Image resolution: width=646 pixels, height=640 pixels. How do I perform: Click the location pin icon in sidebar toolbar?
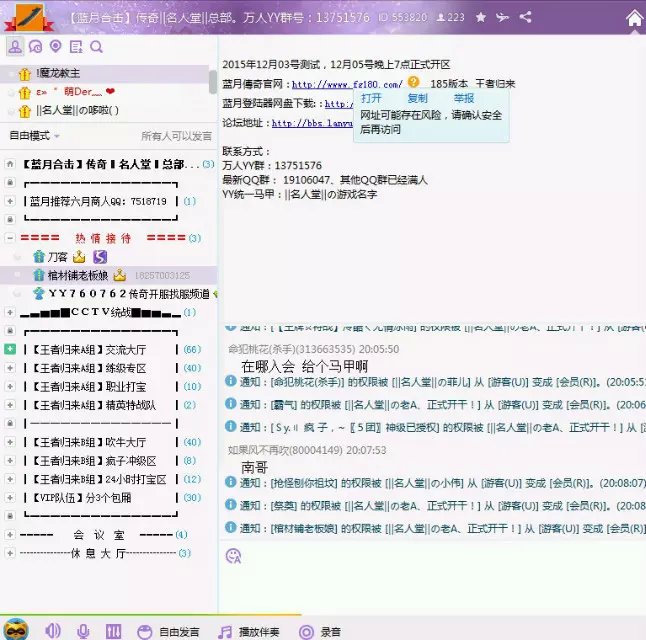coord(56,47)
